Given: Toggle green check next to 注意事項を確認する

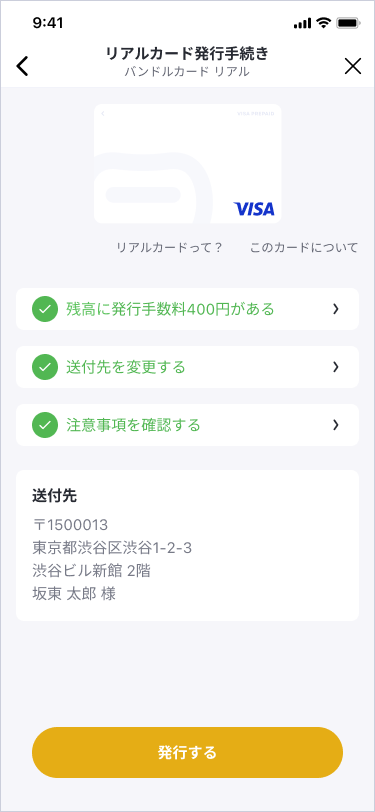Looking at the screenshot, I should tap(45, 425).
